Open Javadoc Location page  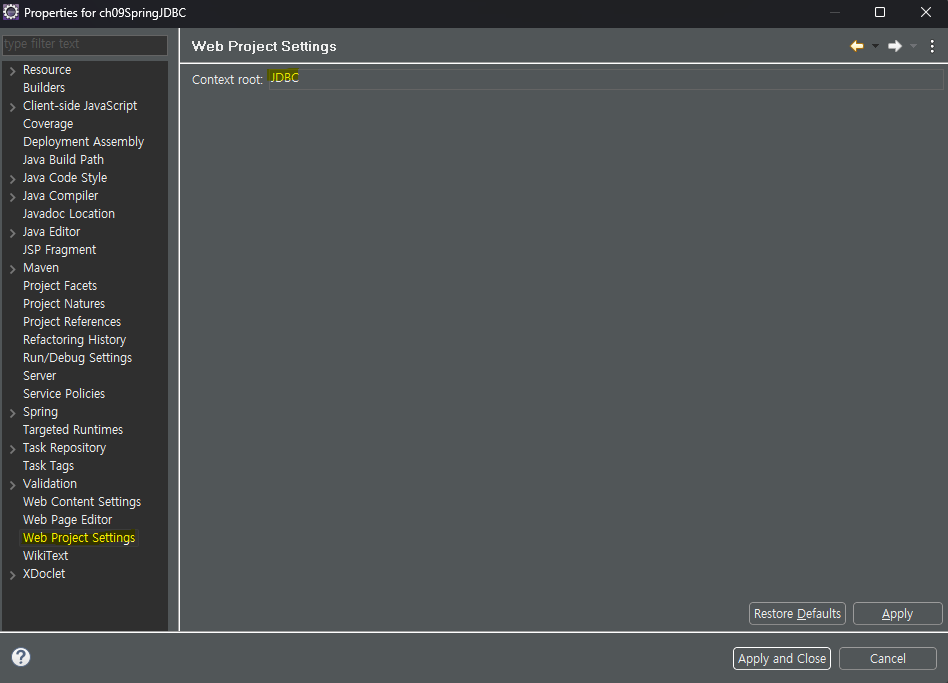[x=69, y=213]
